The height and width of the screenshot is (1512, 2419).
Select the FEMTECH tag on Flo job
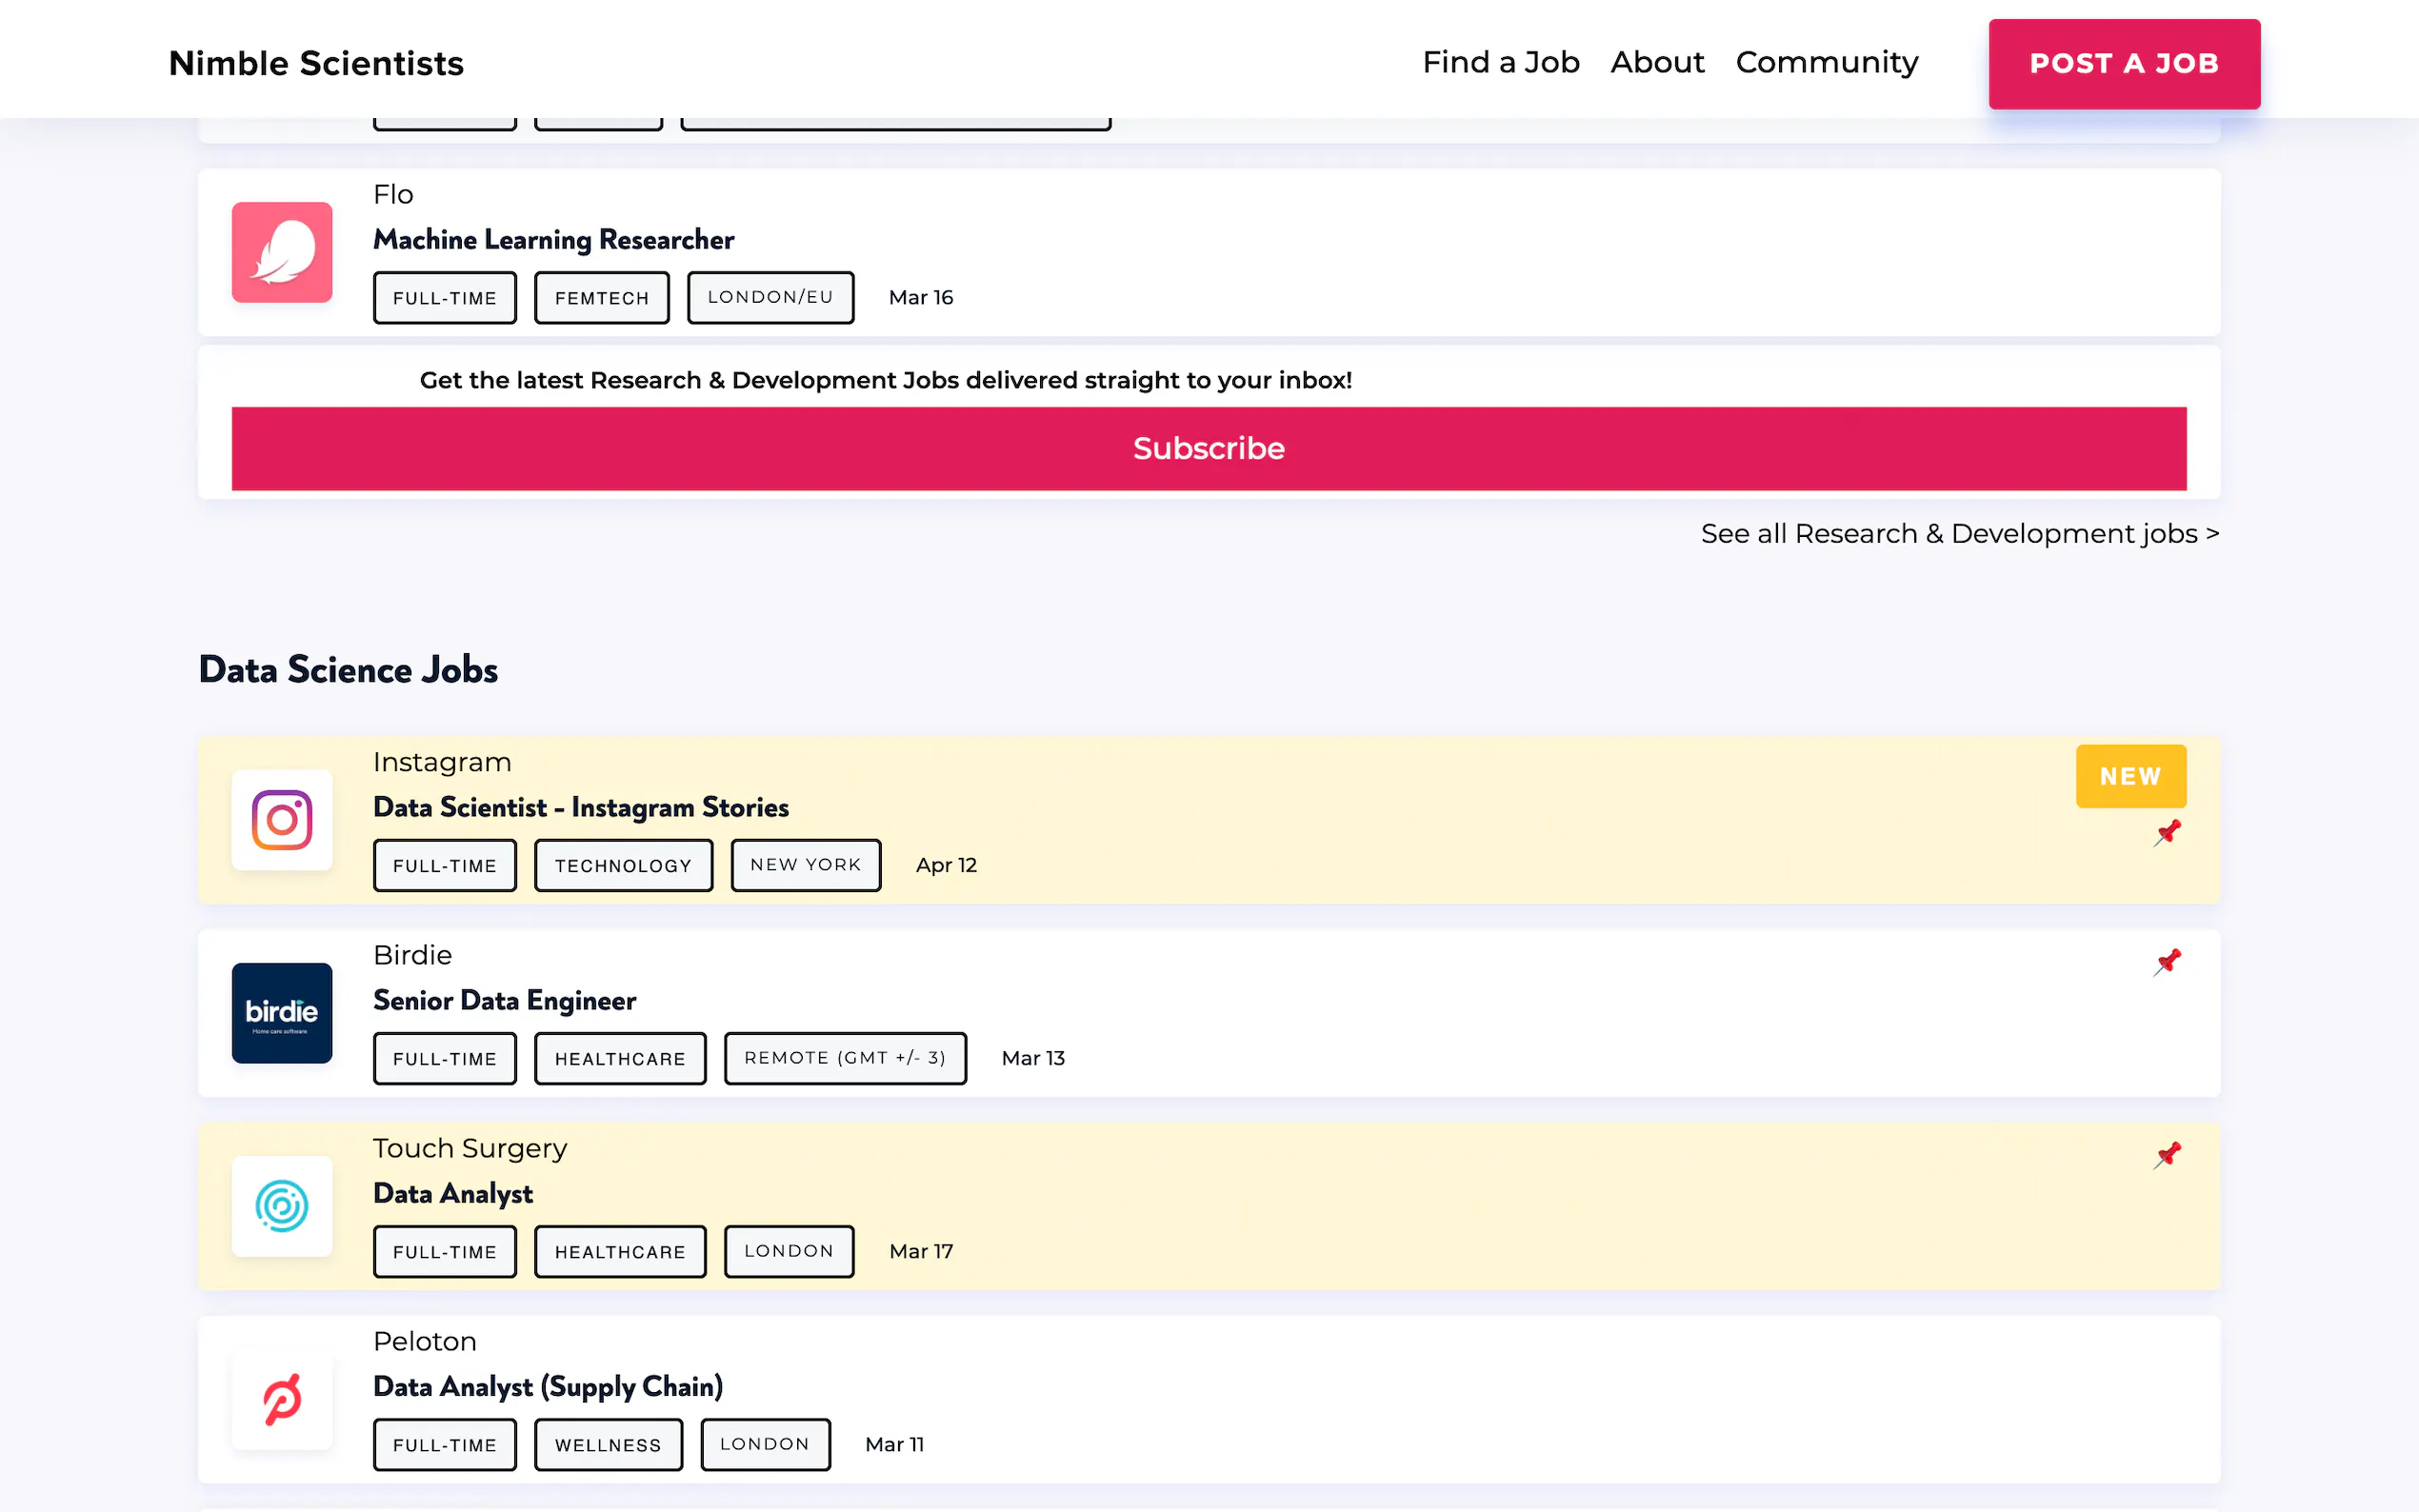pyautogui.click(x=601, y=298)
